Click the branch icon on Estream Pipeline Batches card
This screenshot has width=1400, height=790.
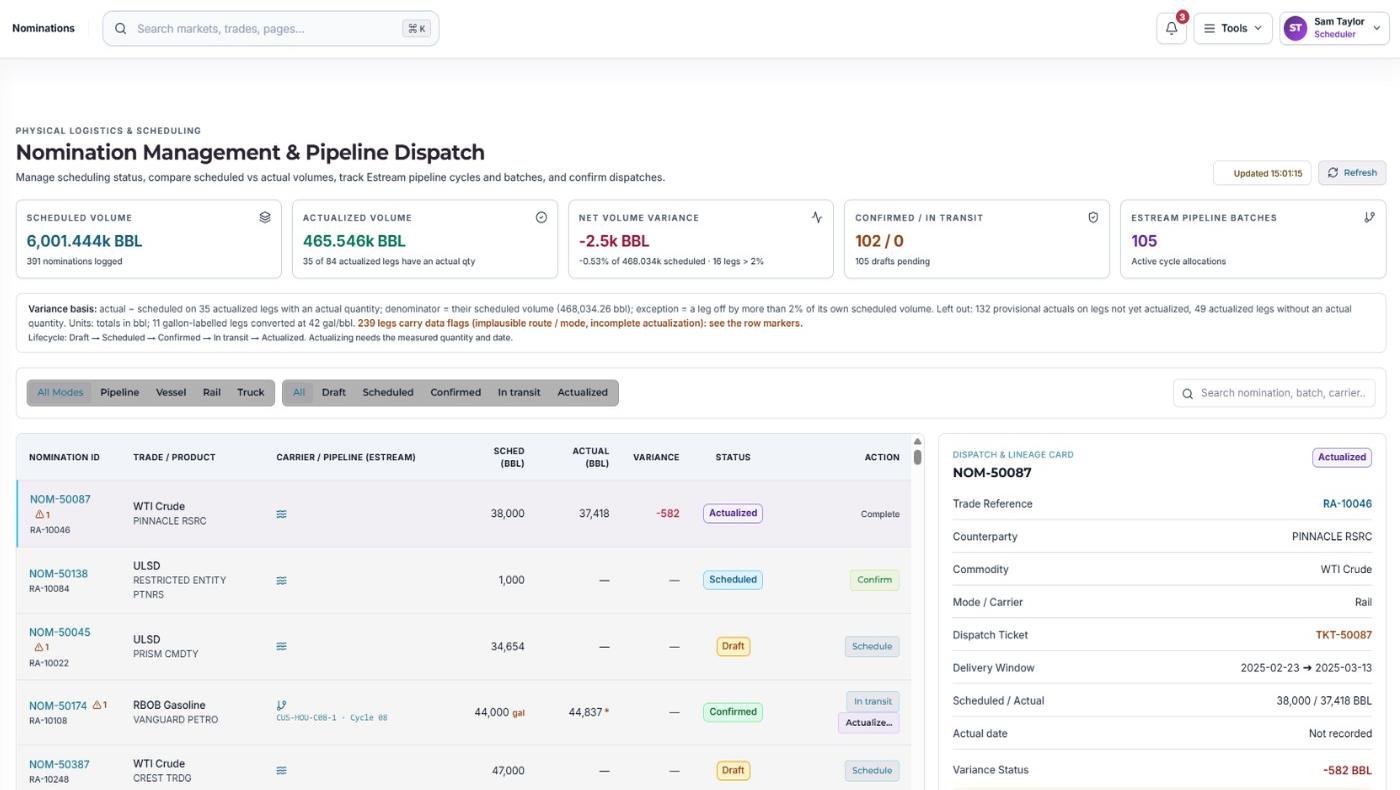point(1369,217)
